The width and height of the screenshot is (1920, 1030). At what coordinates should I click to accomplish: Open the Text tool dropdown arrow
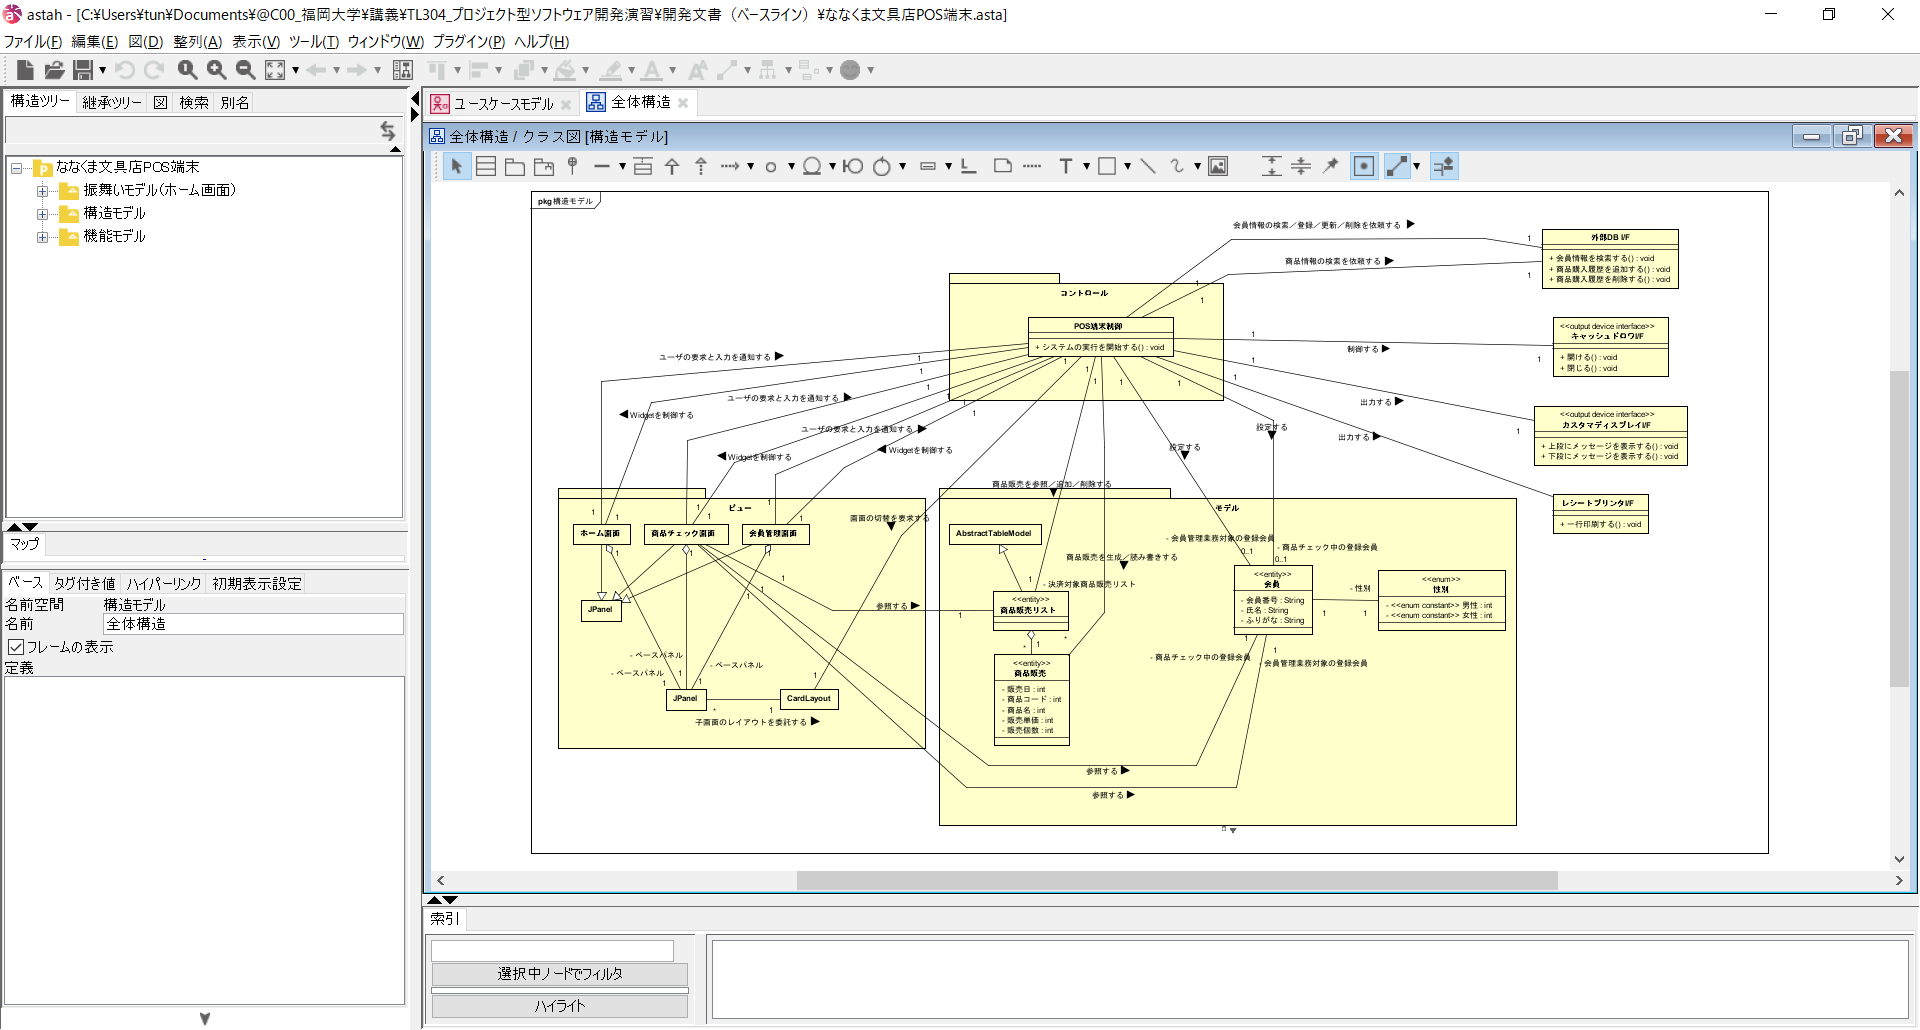pyautogui.click(x=1086, y=166)
